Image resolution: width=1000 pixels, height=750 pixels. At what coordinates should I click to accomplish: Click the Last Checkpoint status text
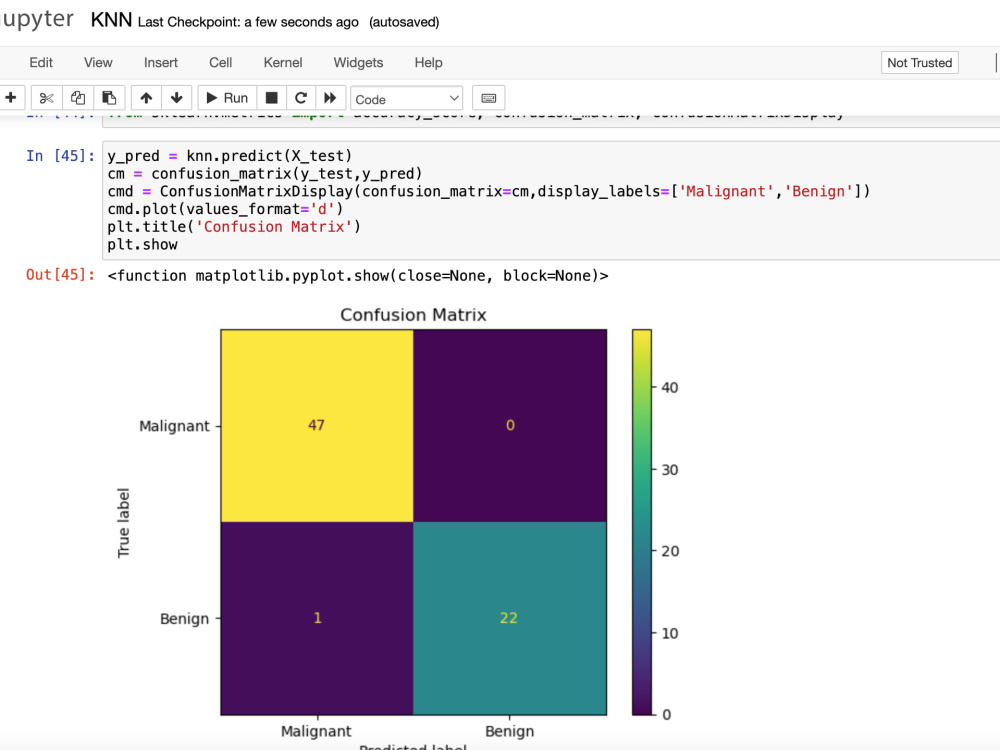coord(248,22)
